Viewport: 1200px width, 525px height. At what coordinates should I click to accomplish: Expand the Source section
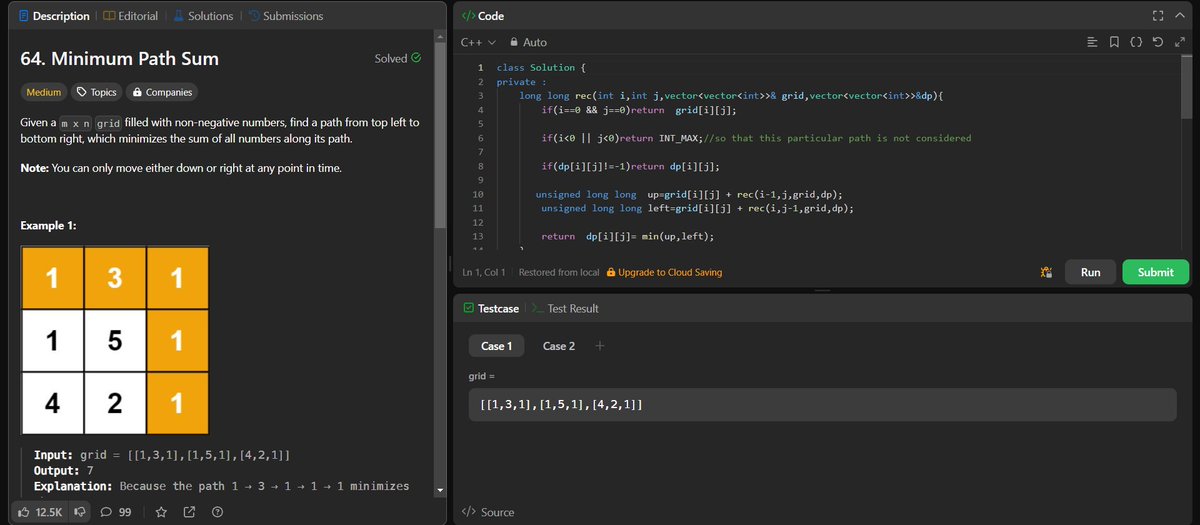[487, 512]
